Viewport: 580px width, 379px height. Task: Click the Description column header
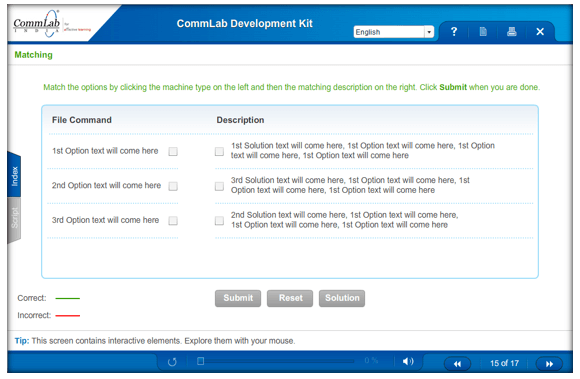pos(240,120)
